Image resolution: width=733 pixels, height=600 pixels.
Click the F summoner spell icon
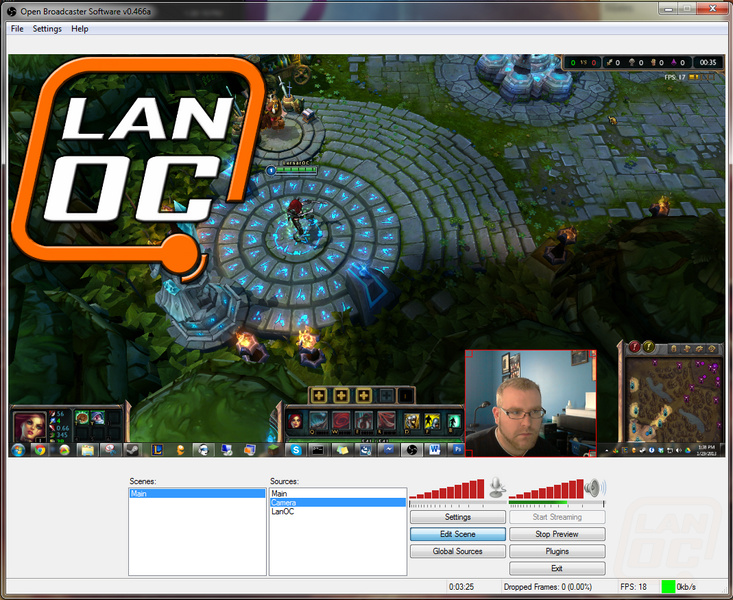(x=431, y=421)
